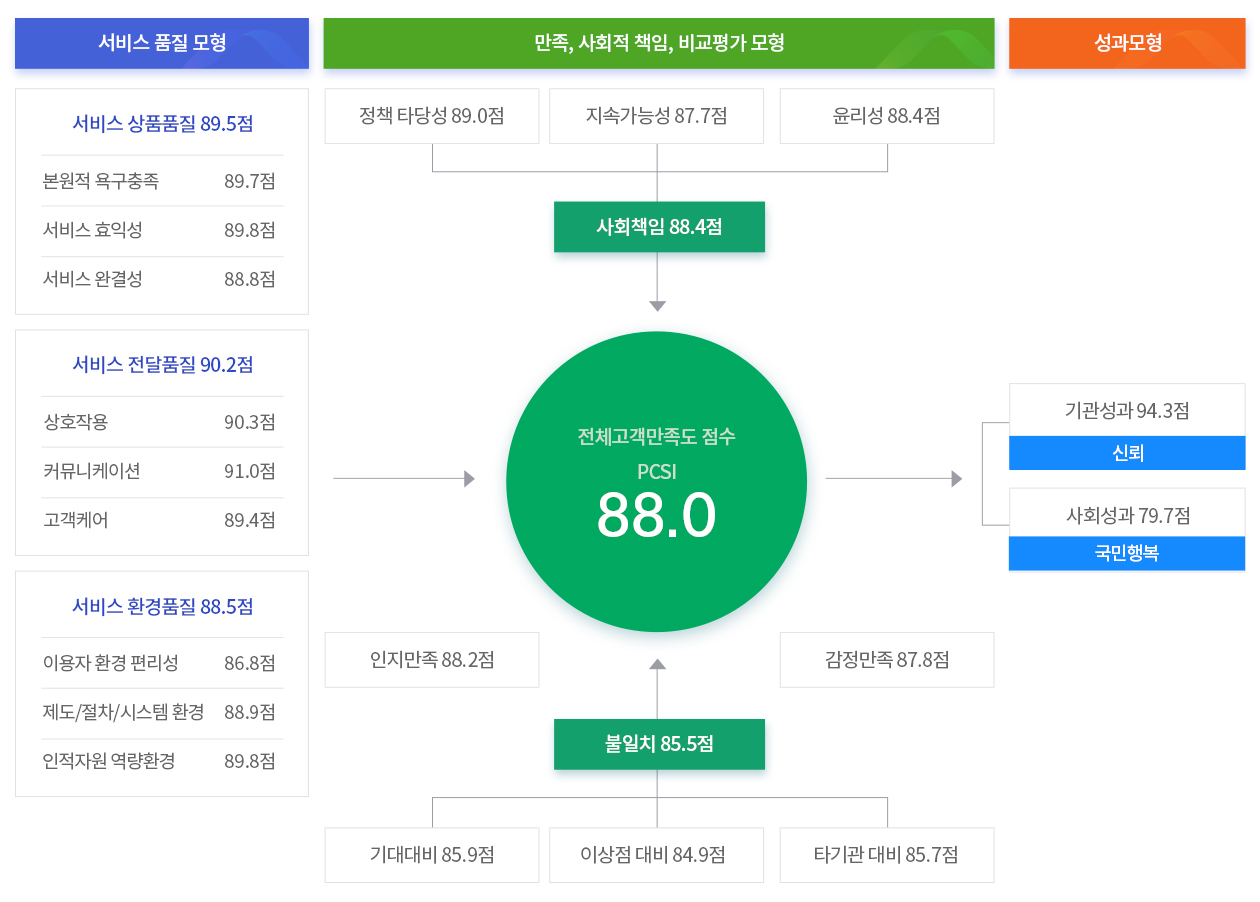Click the 서비스 상품품질 89.5점 heading
Screen dimensions: 1260x902
click(x=162, y=124)
